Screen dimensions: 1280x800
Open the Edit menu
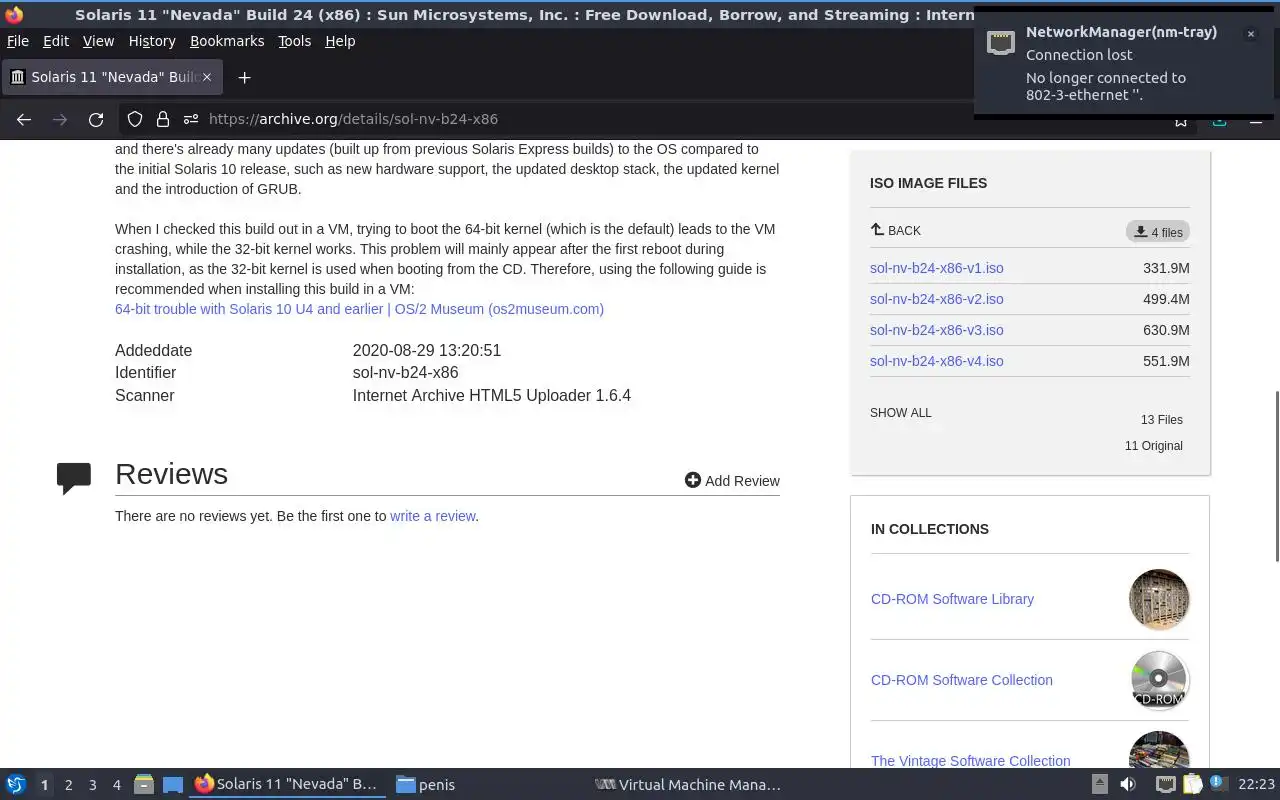pyautogui.click(x=56, y=41)
